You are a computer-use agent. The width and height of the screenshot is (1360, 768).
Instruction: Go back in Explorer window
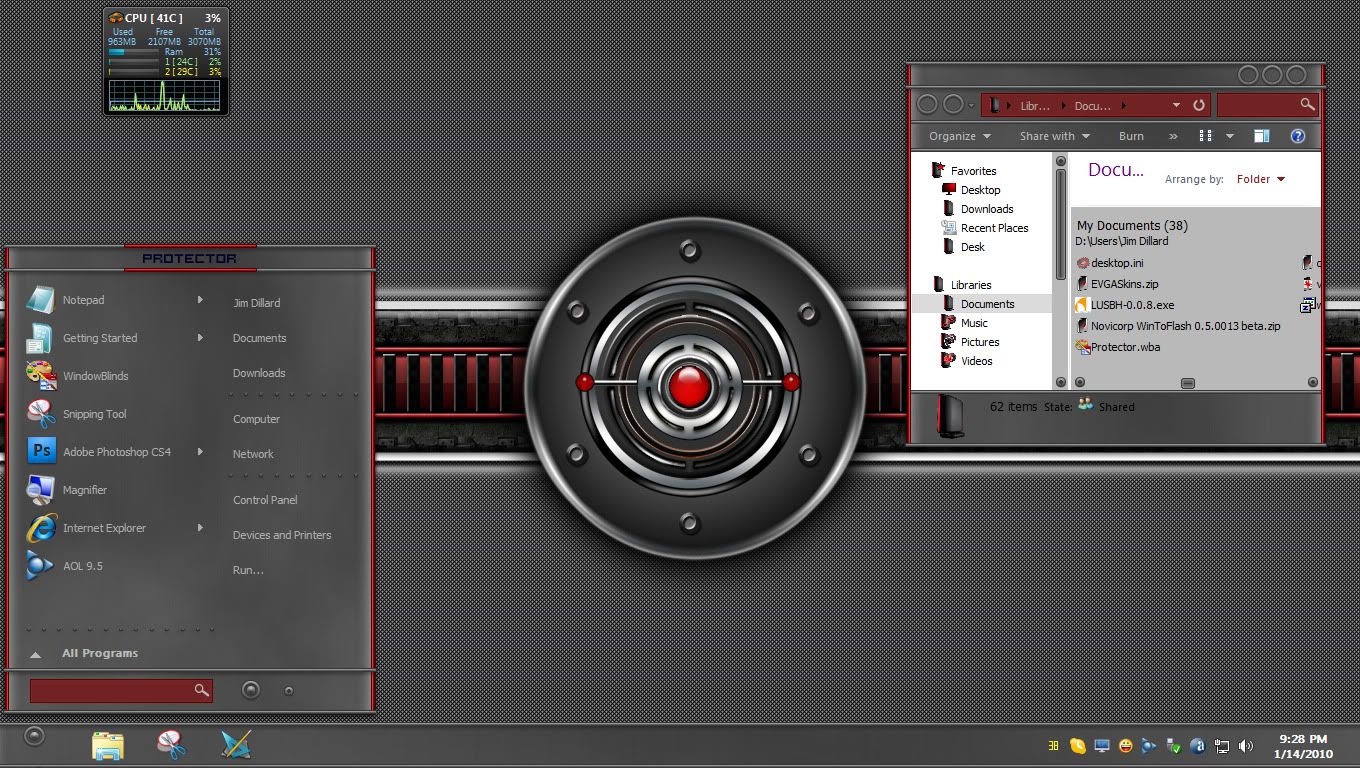(928, 104)
